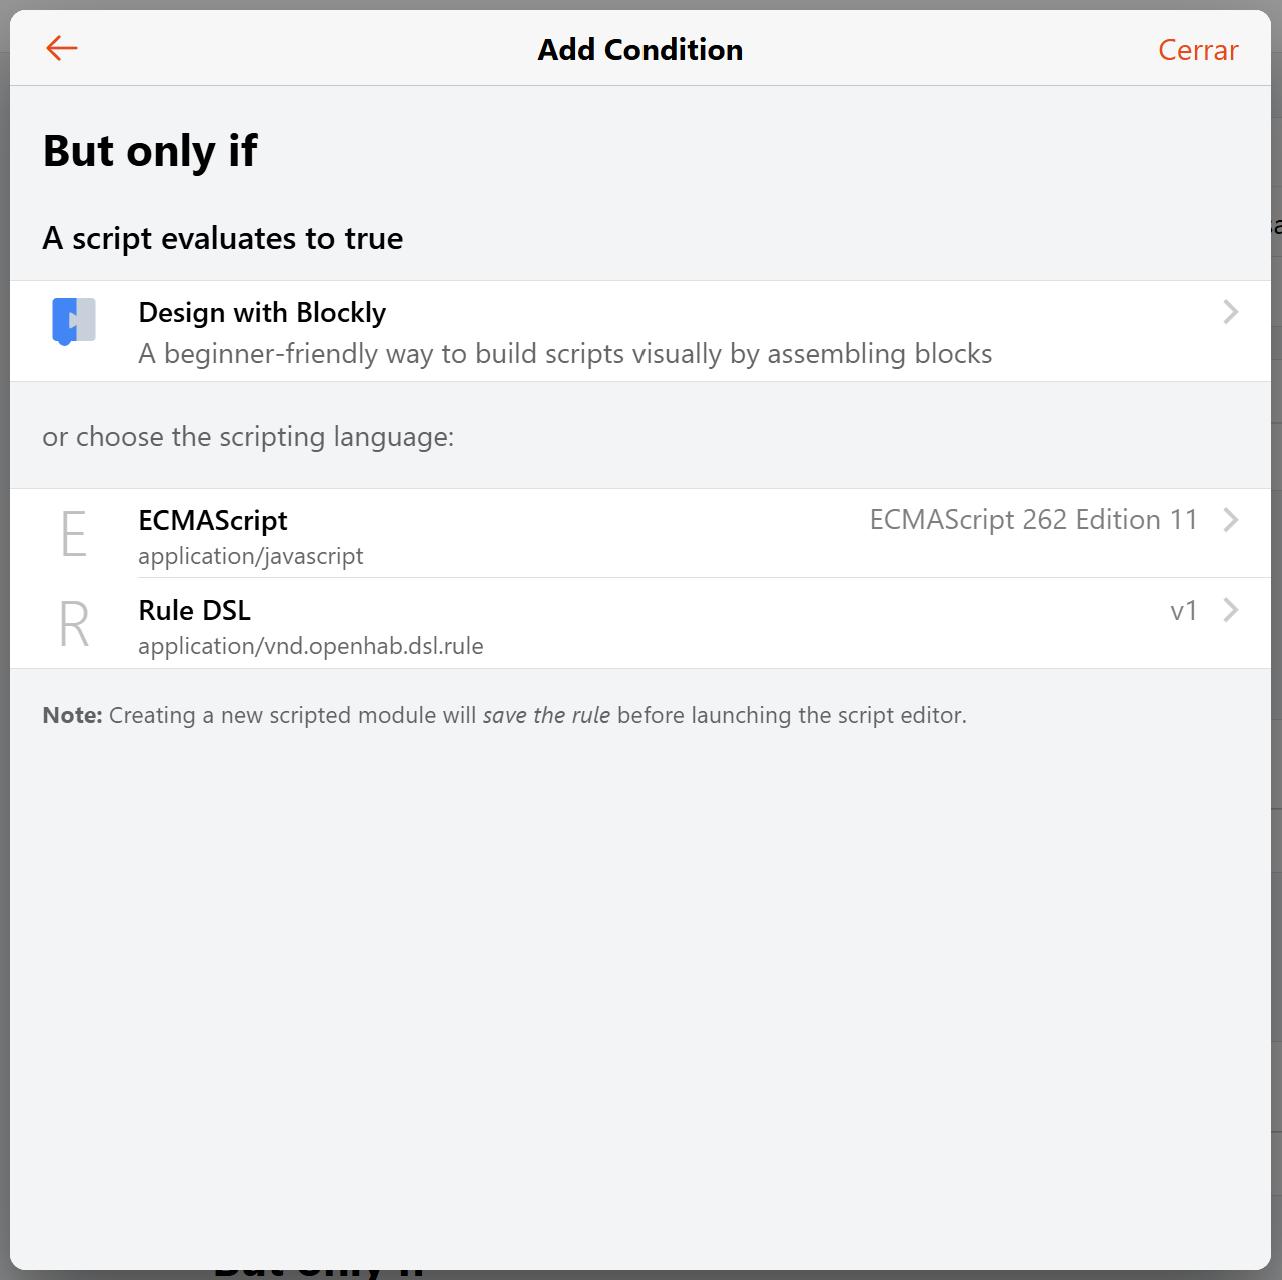
Task: Click the Add Condition dialog title
Action: 640,50
